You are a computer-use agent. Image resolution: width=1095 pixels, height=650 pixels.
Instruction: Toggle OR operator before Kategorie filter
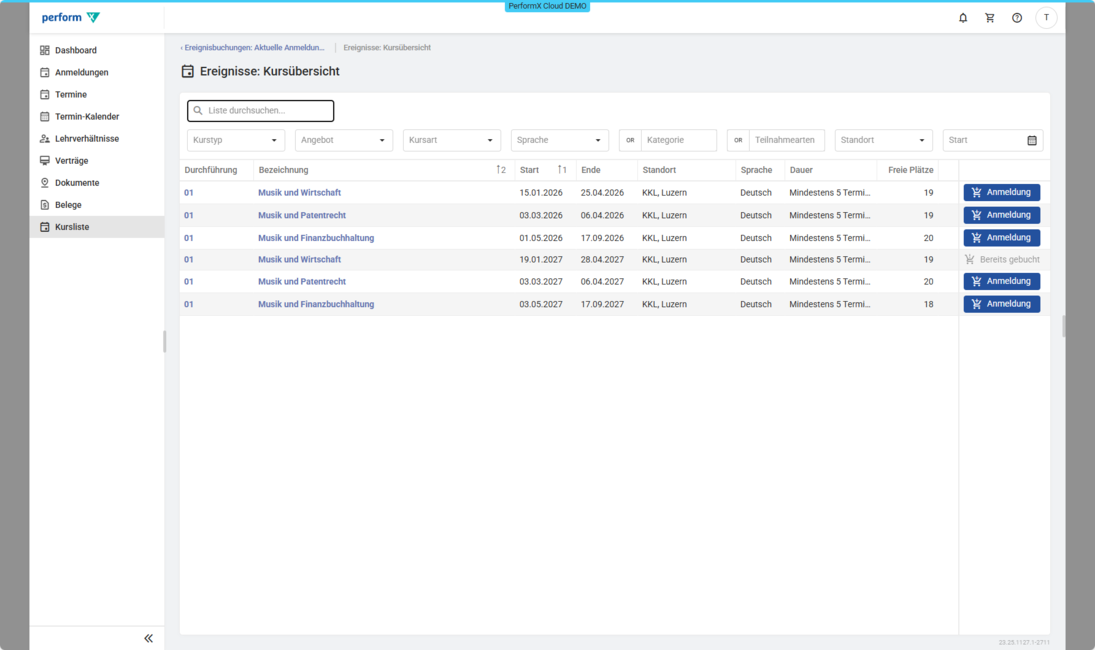point(630,141)
